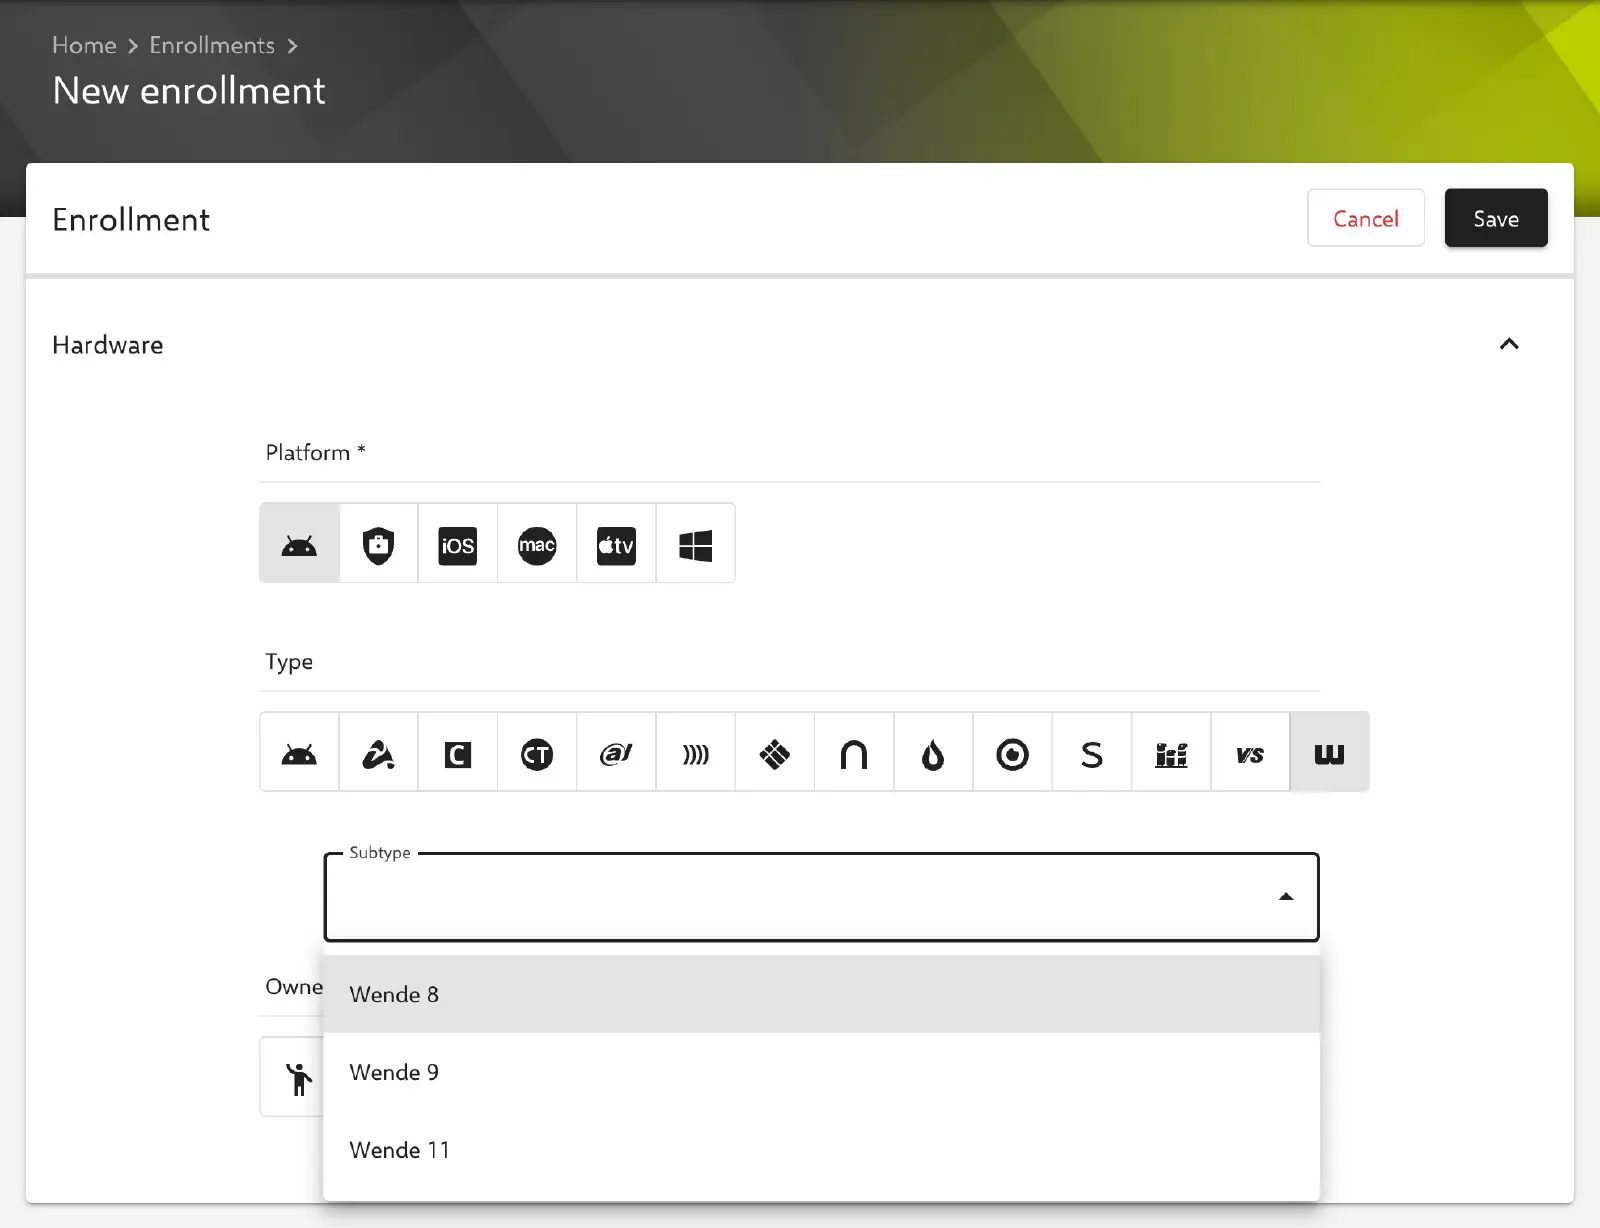Viewport: 1600px width, 1228px height.
Task: Select the diamond-pattern type icon
Action: coord(775,752)
